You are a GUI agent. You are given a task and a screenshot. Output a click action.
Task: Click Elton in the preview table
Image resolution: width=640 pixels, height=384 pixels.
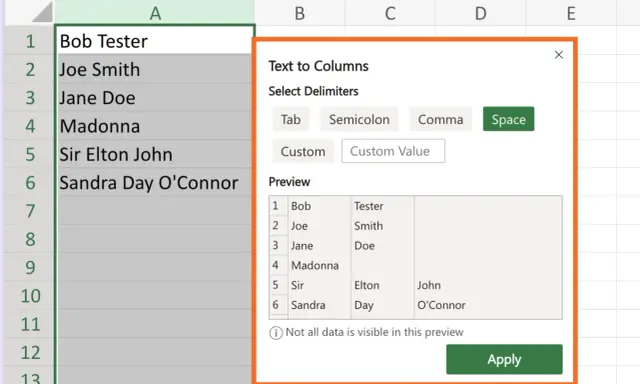[367, 285]
